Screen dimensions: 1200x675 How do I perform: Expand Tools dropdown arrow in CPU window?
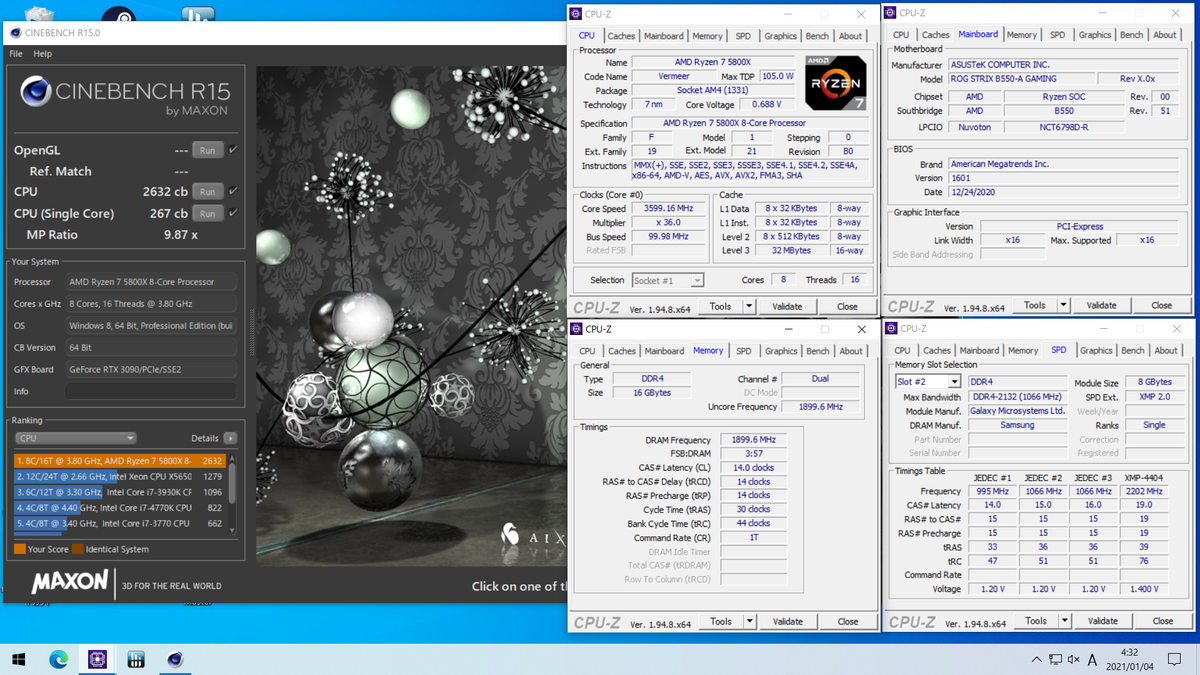[x=749, y=307]
